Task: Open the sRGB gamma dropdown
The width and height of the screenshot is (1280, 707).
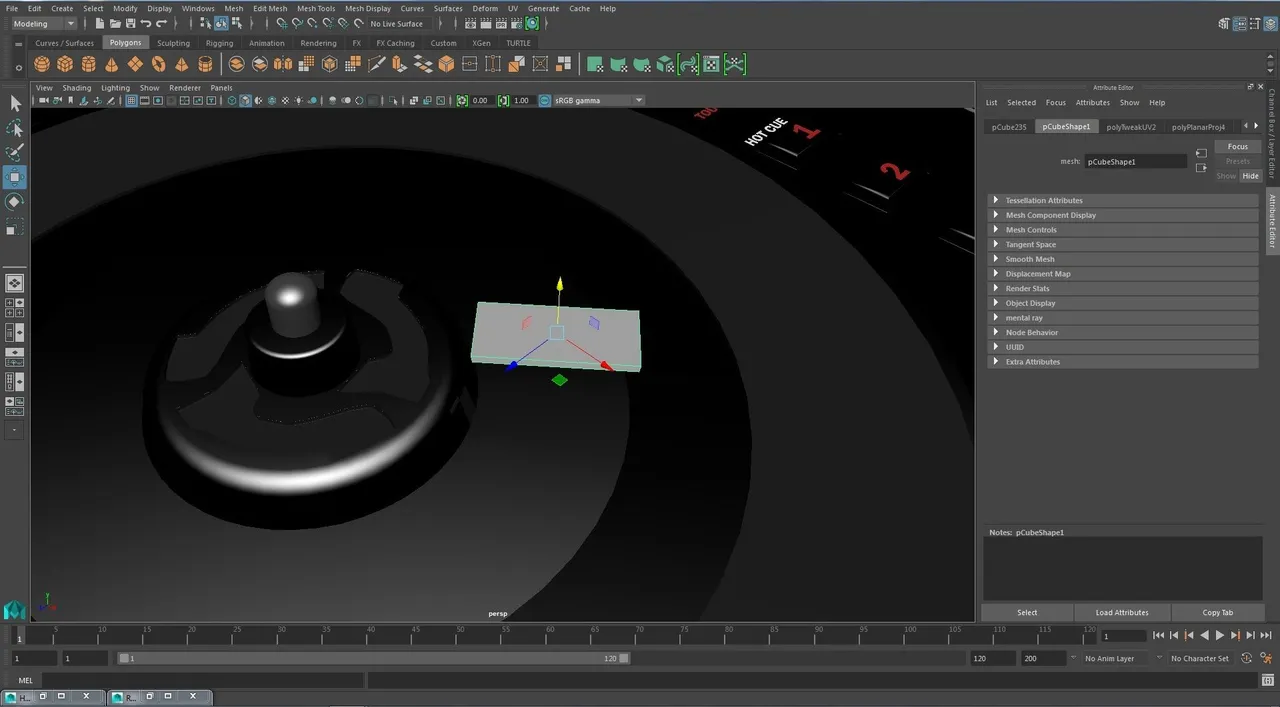Action: [x=598, y=100]
